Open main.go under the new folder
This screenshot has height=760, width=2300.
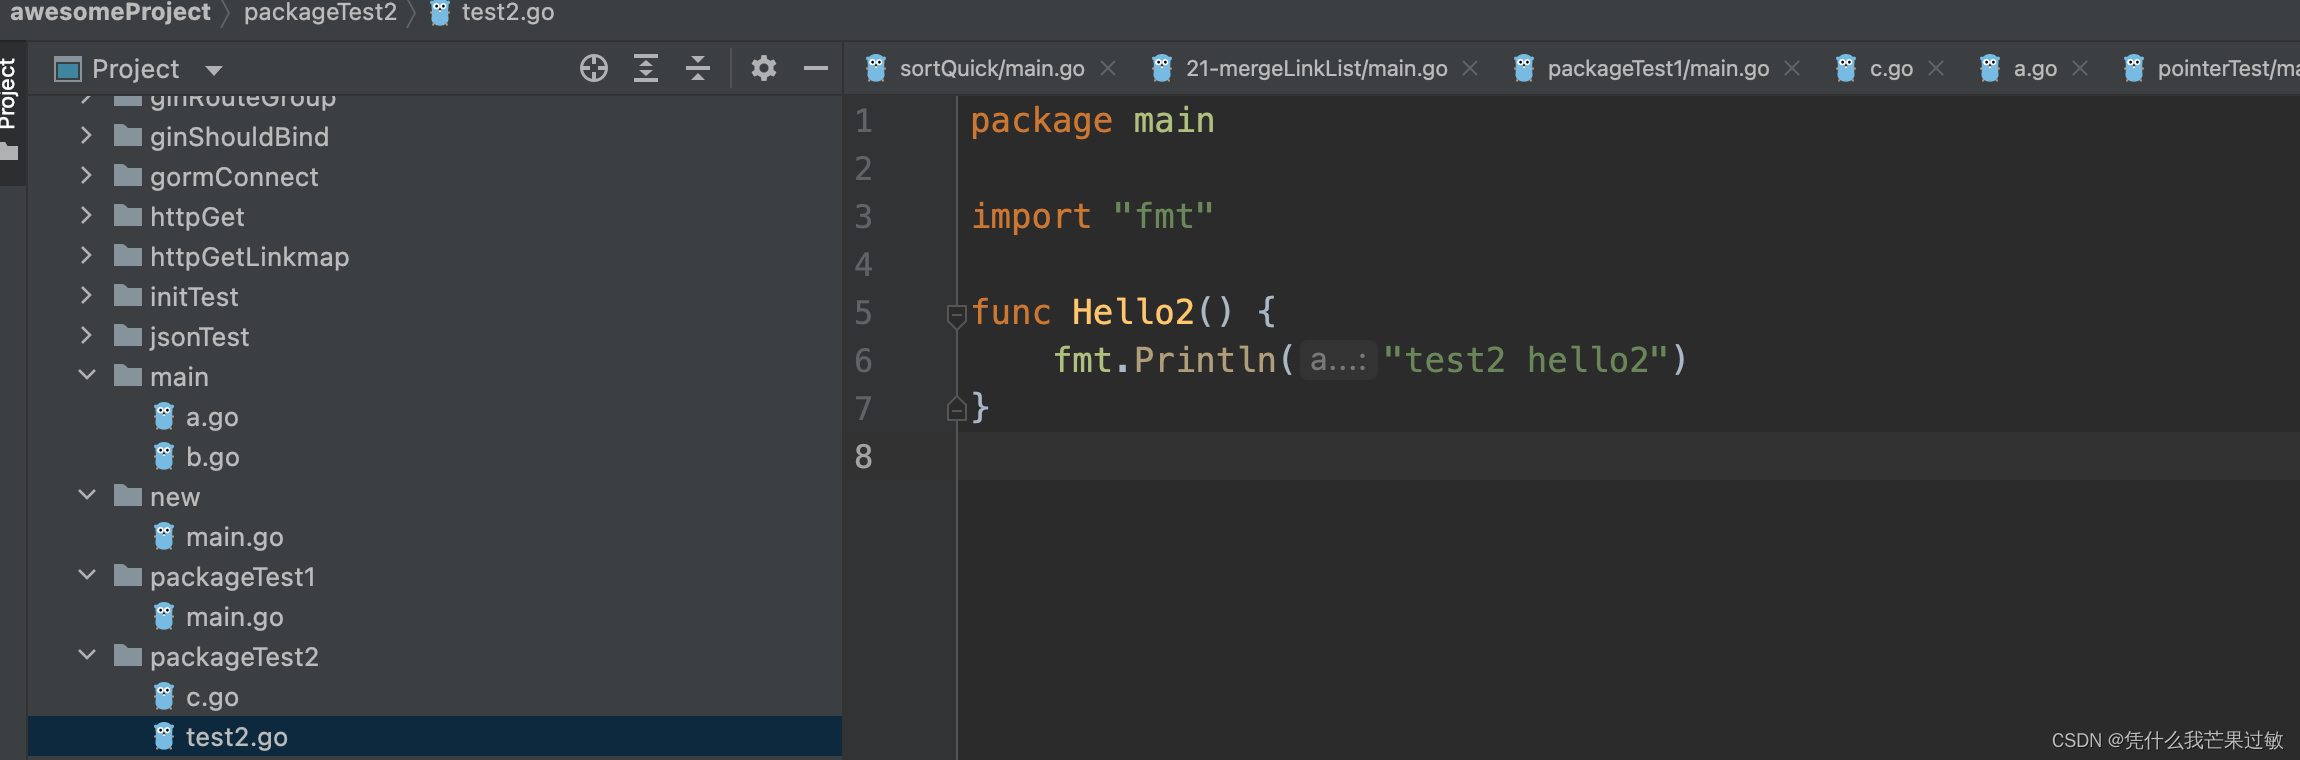[234, 537]
